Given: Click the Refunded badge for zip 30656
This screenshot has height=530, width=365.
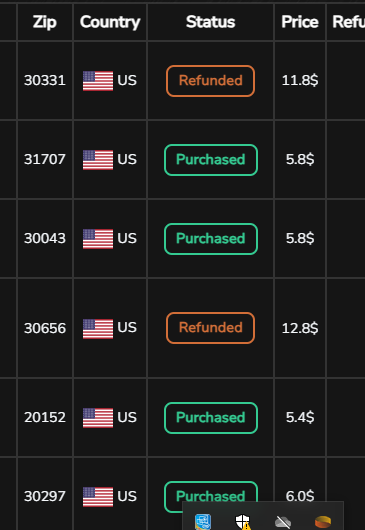Looking at the screenshot, I should pos(211,328).
